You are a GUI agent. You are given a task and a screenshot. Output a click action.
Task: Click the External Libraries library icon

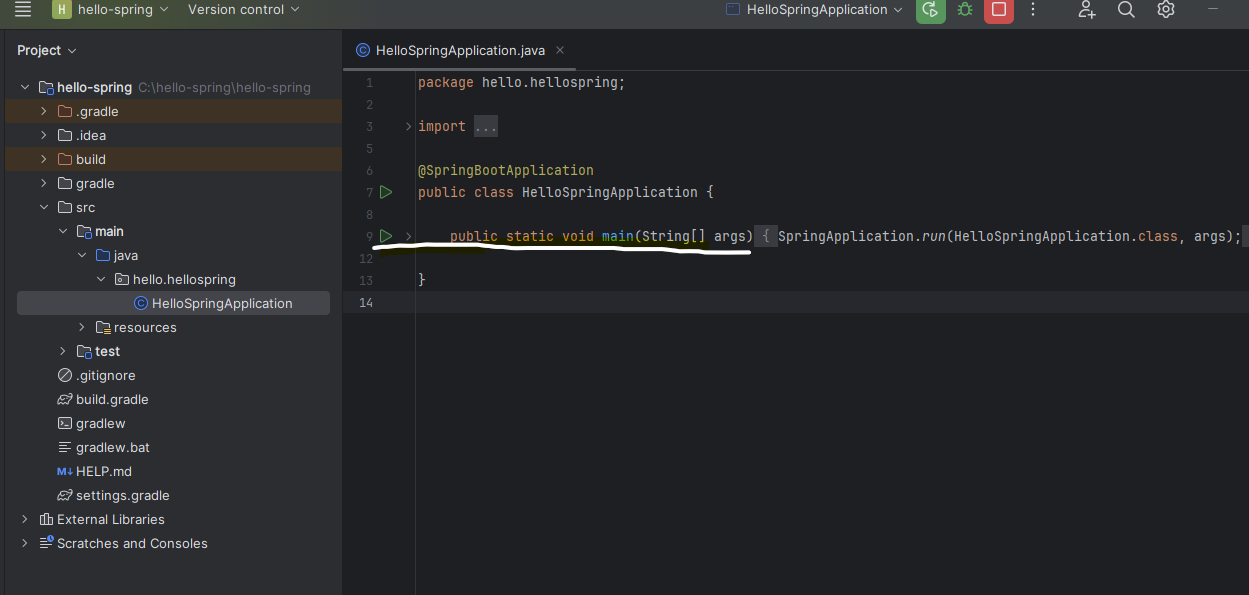pyautogui.click(x=46, y=519)
